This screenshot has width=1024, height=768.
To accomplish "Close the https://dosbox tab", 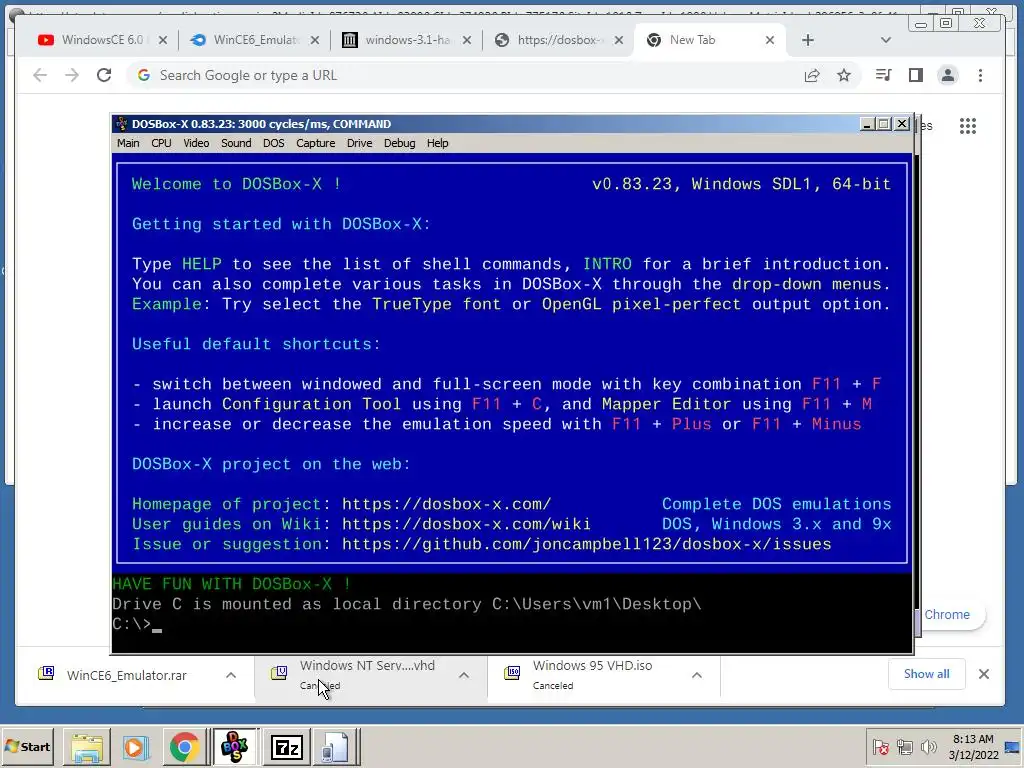I will coord(619,40).
